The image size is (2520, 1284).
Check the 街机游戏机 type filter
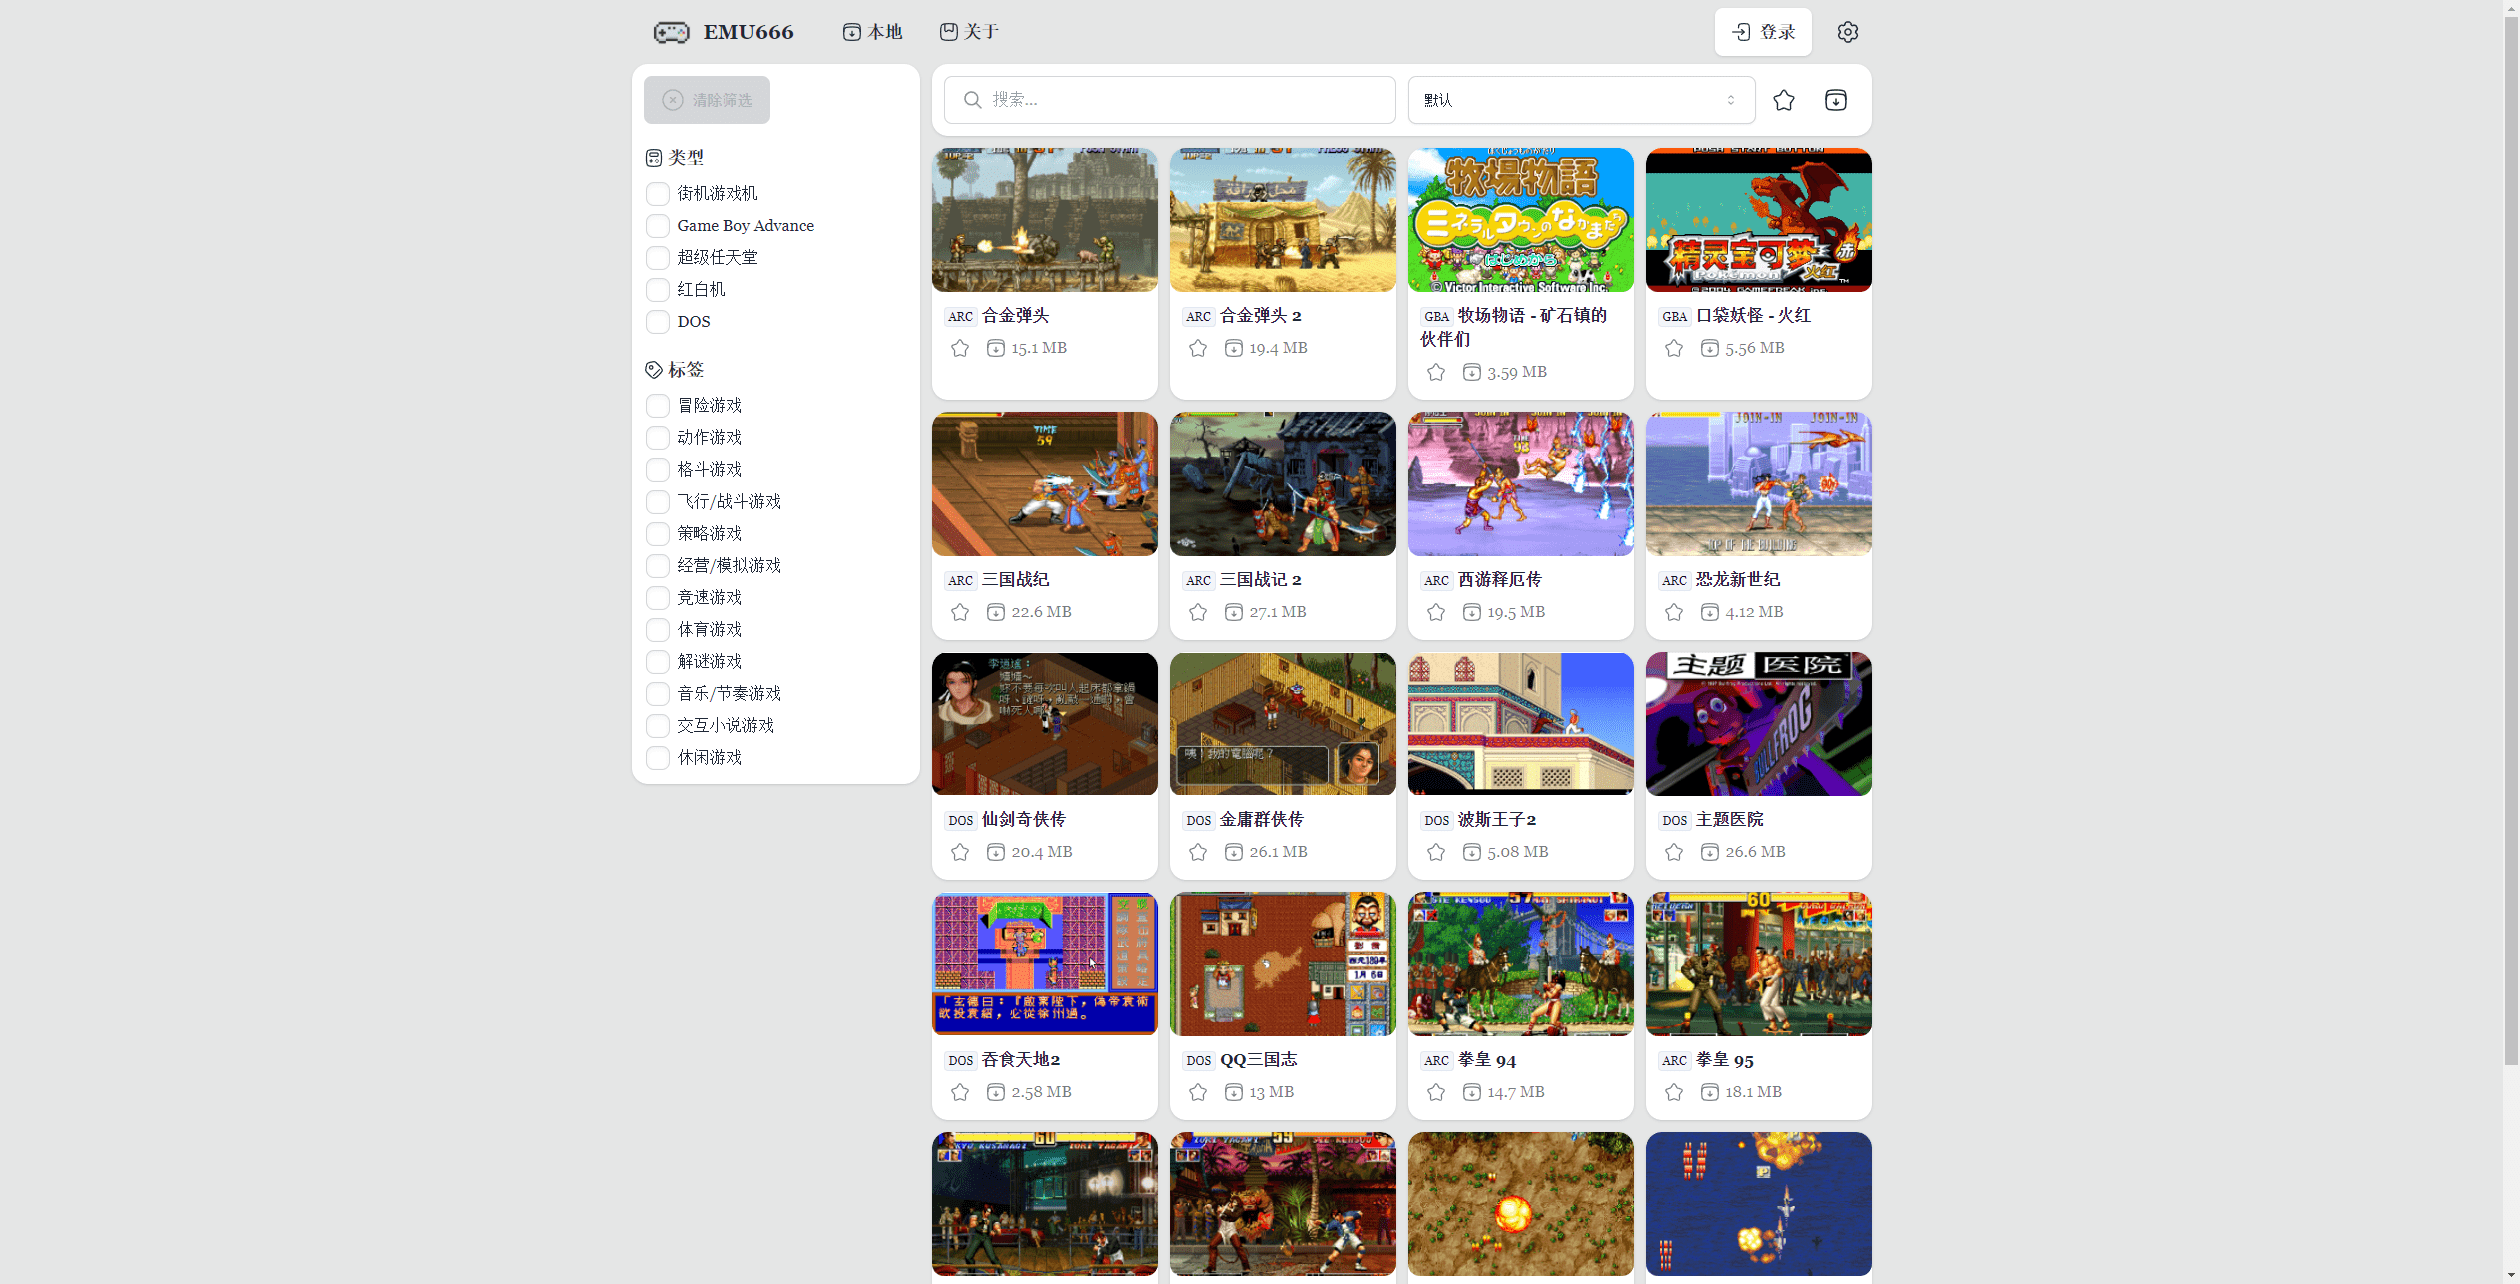coord(658,193)
